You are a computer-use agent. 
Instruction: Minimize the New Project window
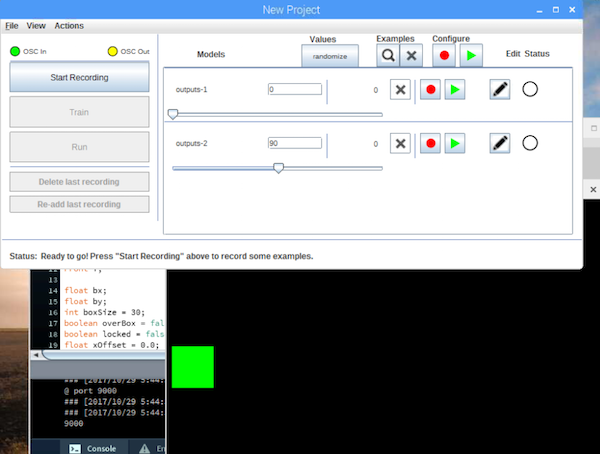[540, 10]
